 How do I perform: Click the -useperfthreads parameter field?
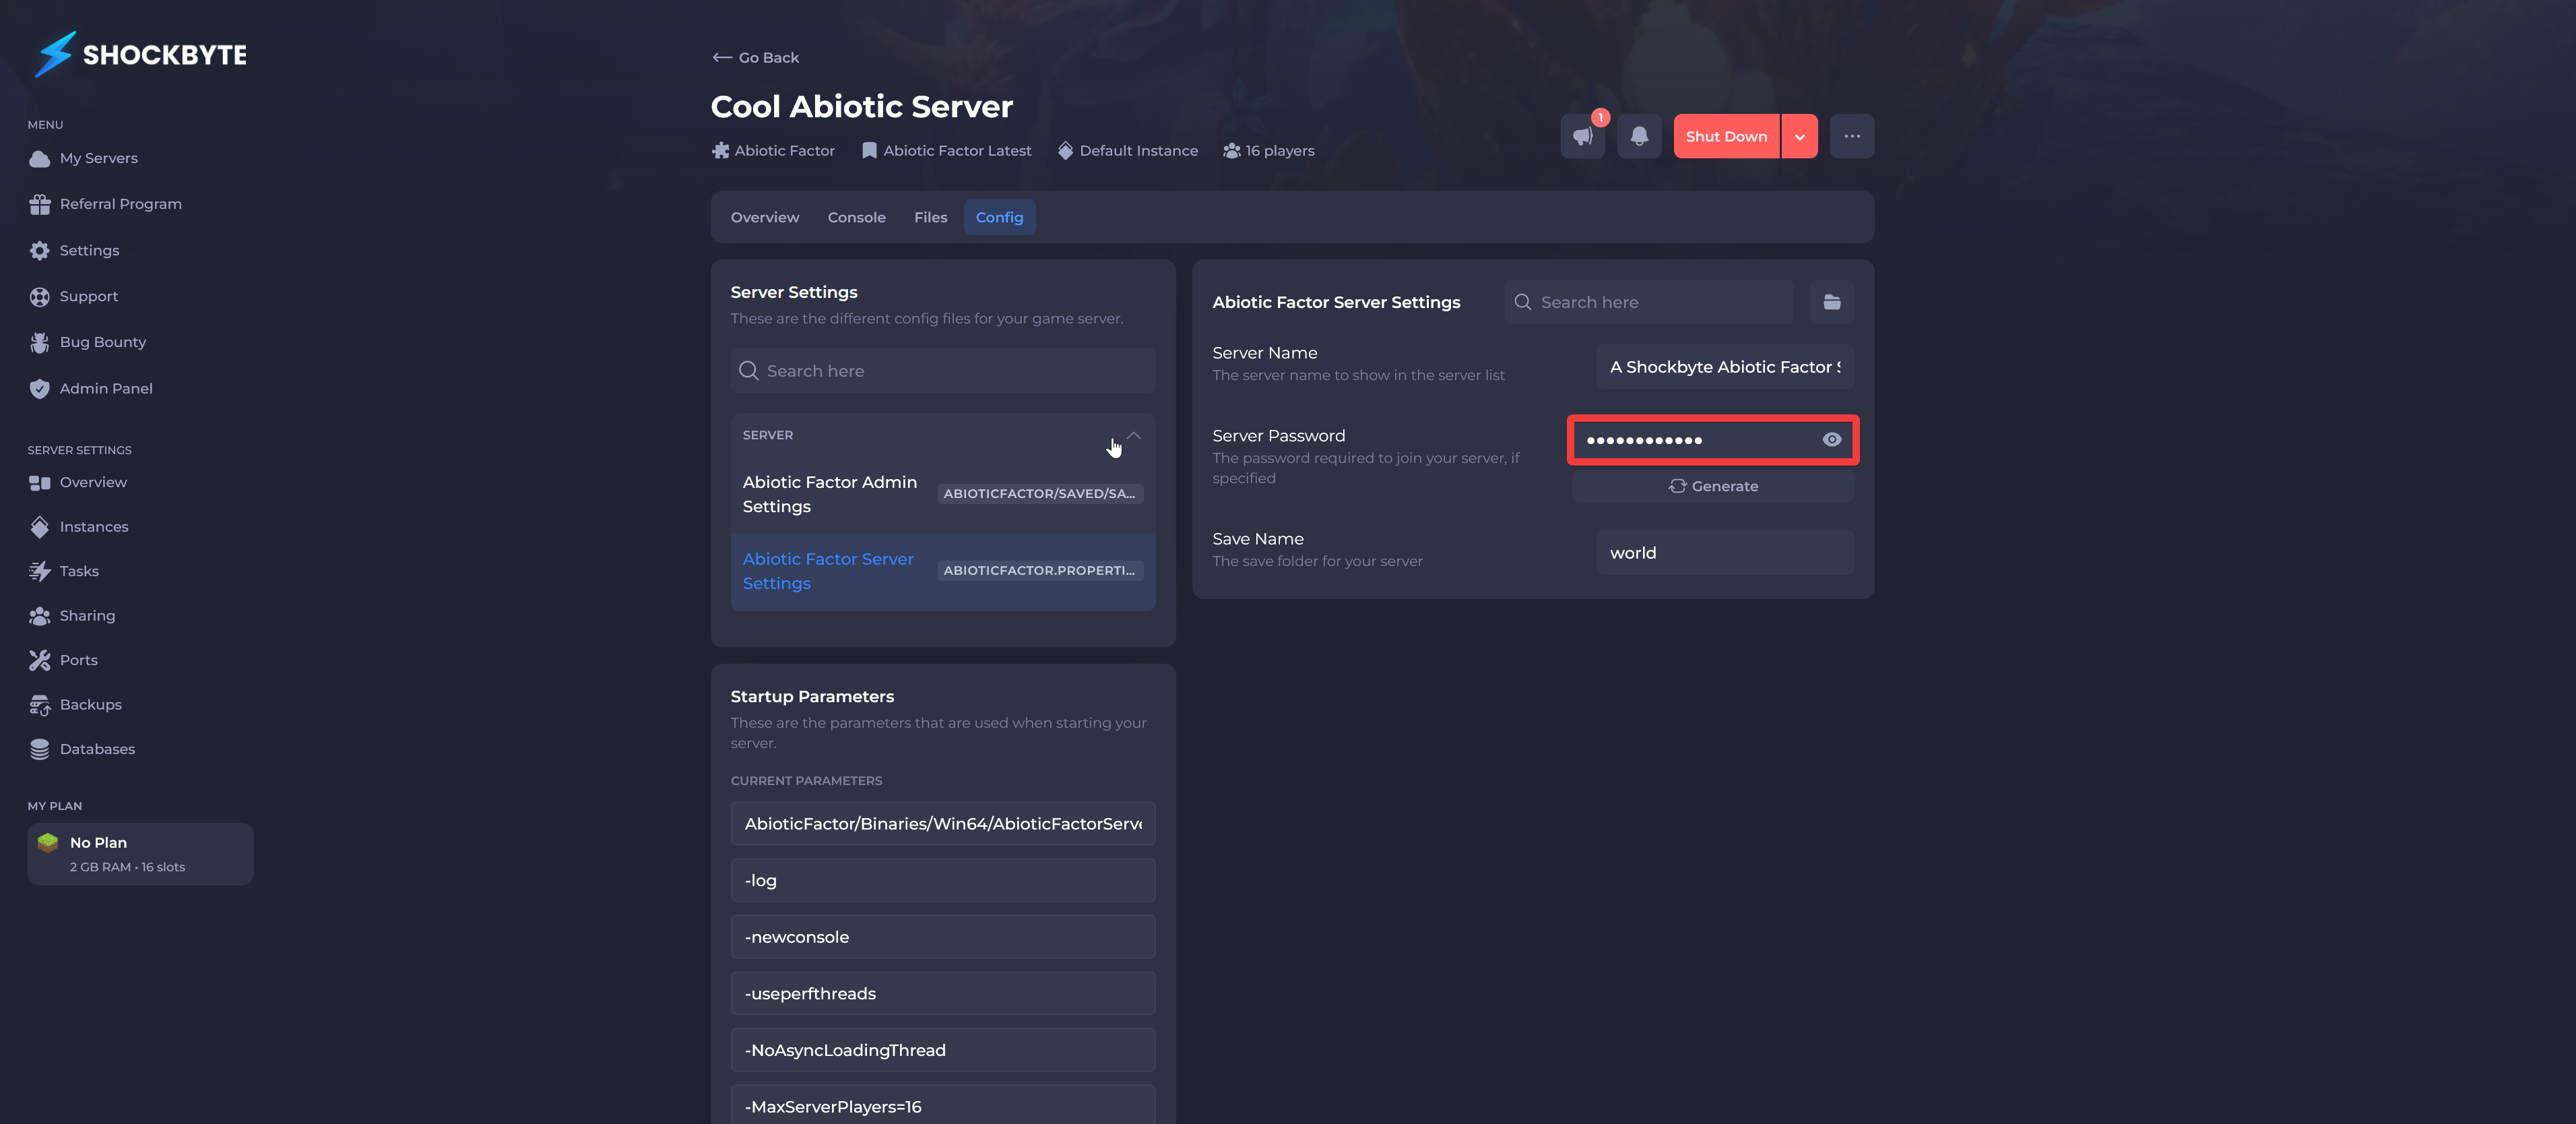(x=943, y=993)
